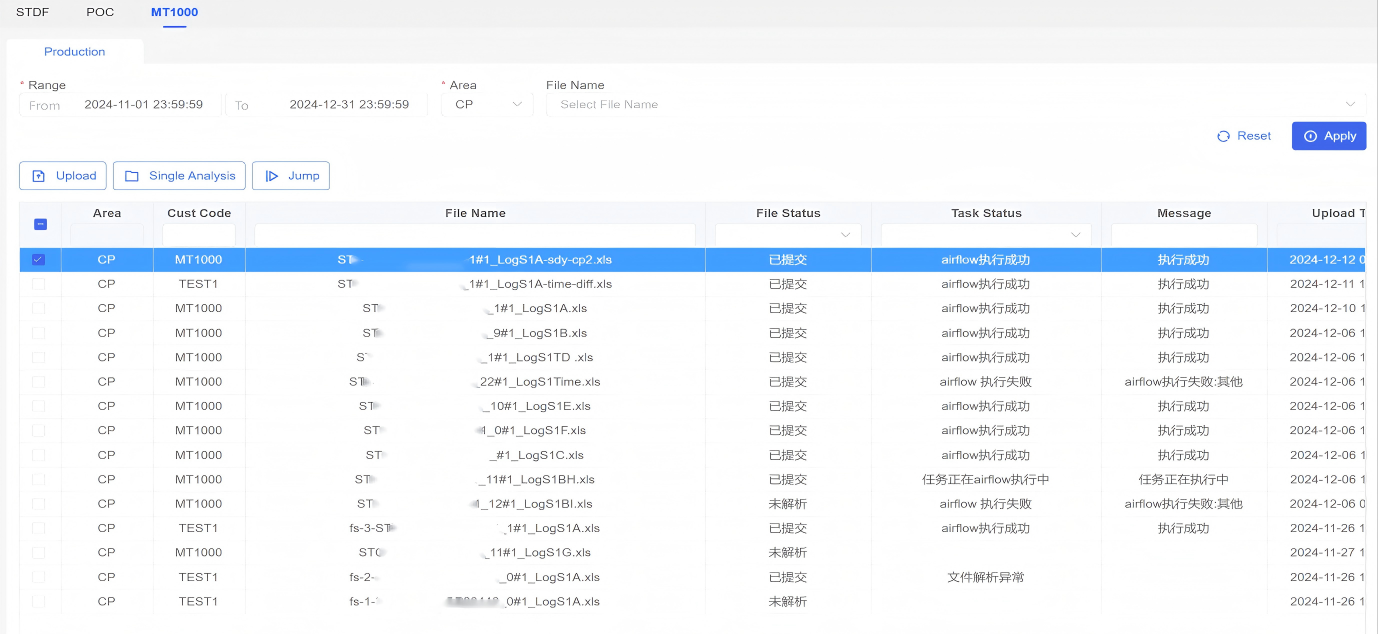This screenshot has width=1378, height=634.
Task: Click the File Name column filter box
Action: [475, 234]
